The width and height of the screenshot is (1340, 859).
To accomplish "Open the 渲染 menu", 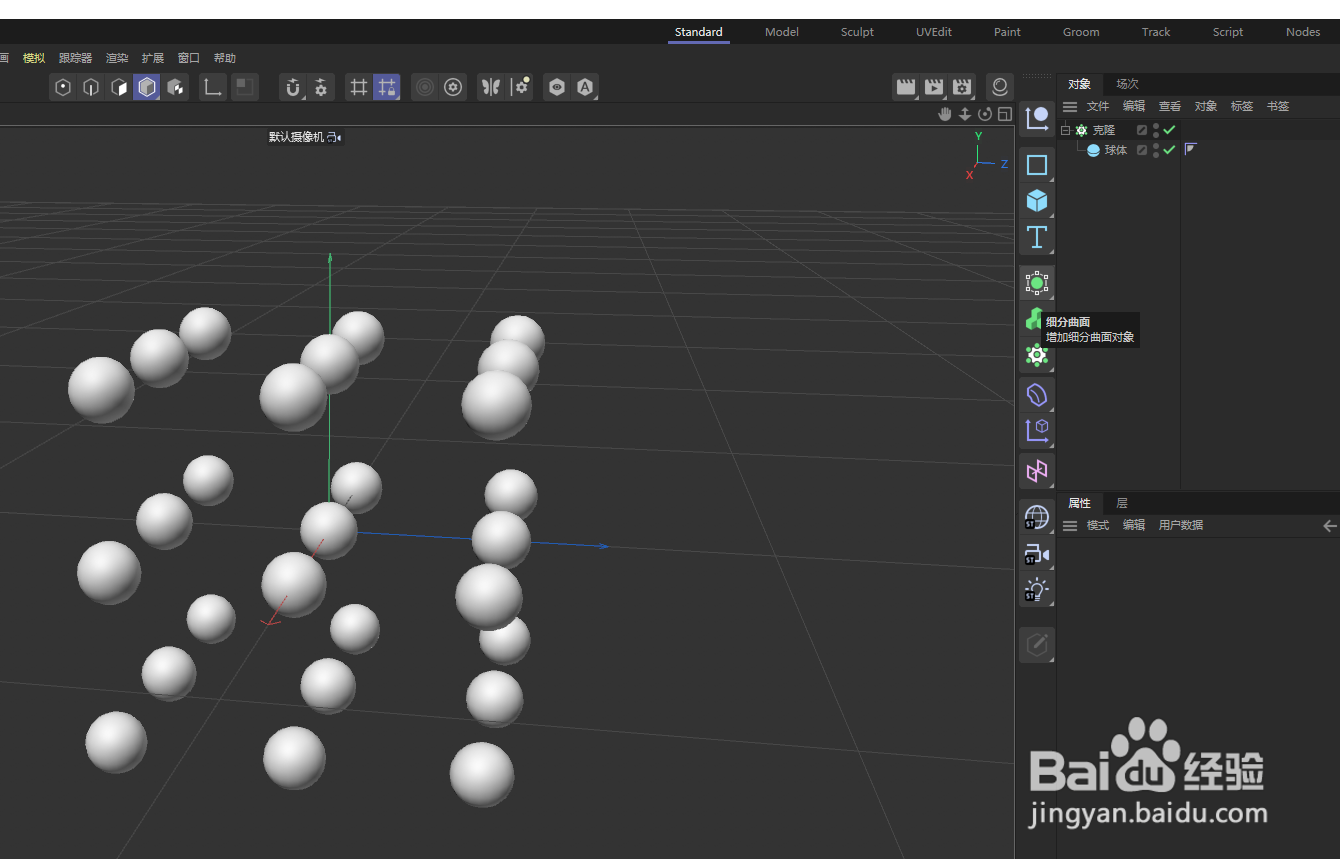I will coord(116,57).
